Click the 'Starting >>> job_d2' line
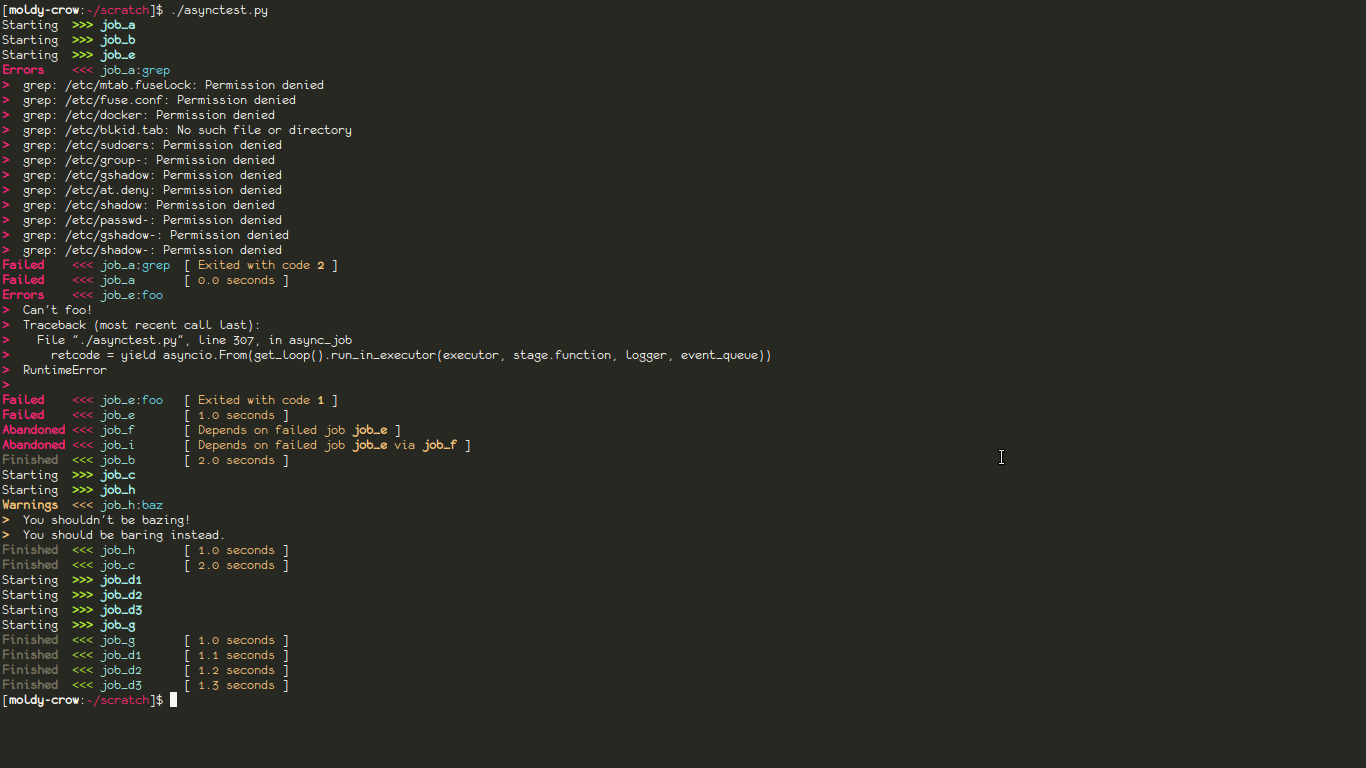The image size is (1366, 768). 72,595
